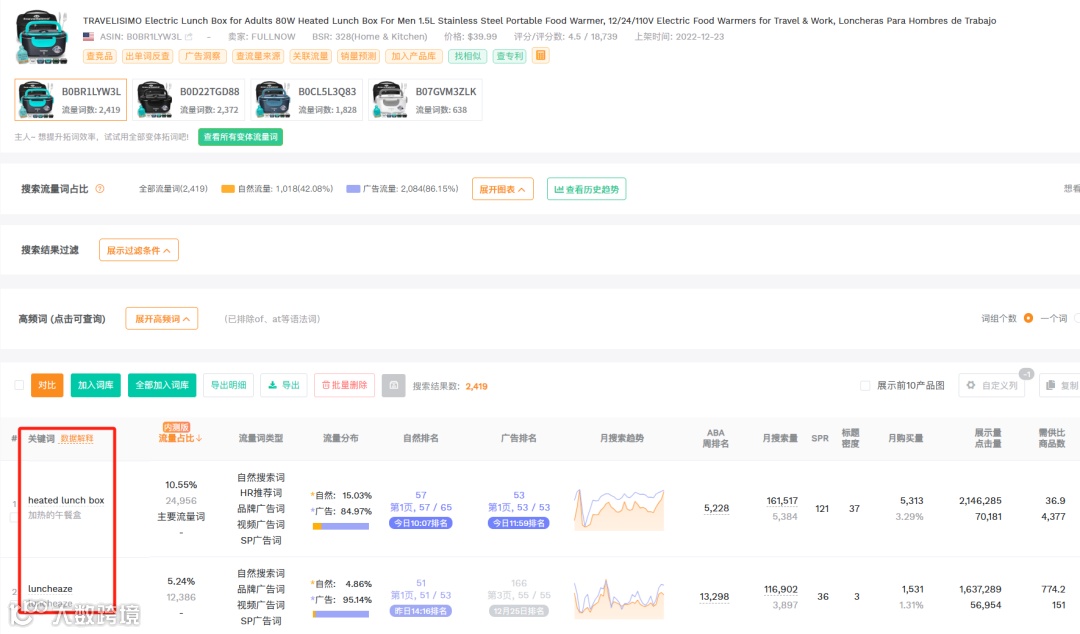Select variant thumbnail B0CL5L3Q83

307,100
